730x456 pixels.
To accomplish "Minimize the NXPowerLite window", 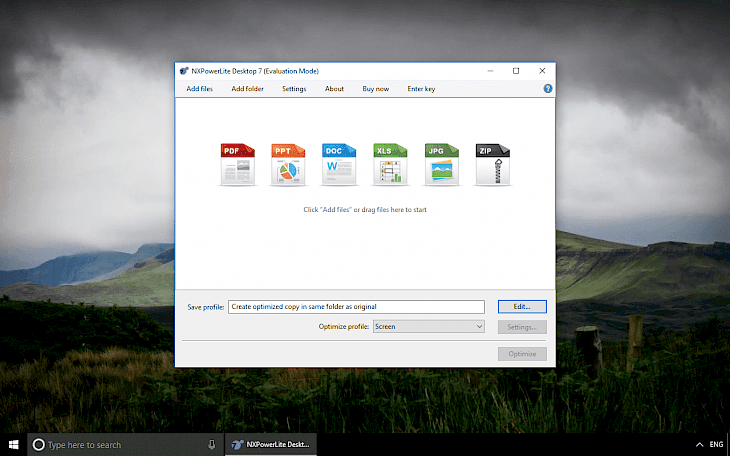I will point(490,71).
